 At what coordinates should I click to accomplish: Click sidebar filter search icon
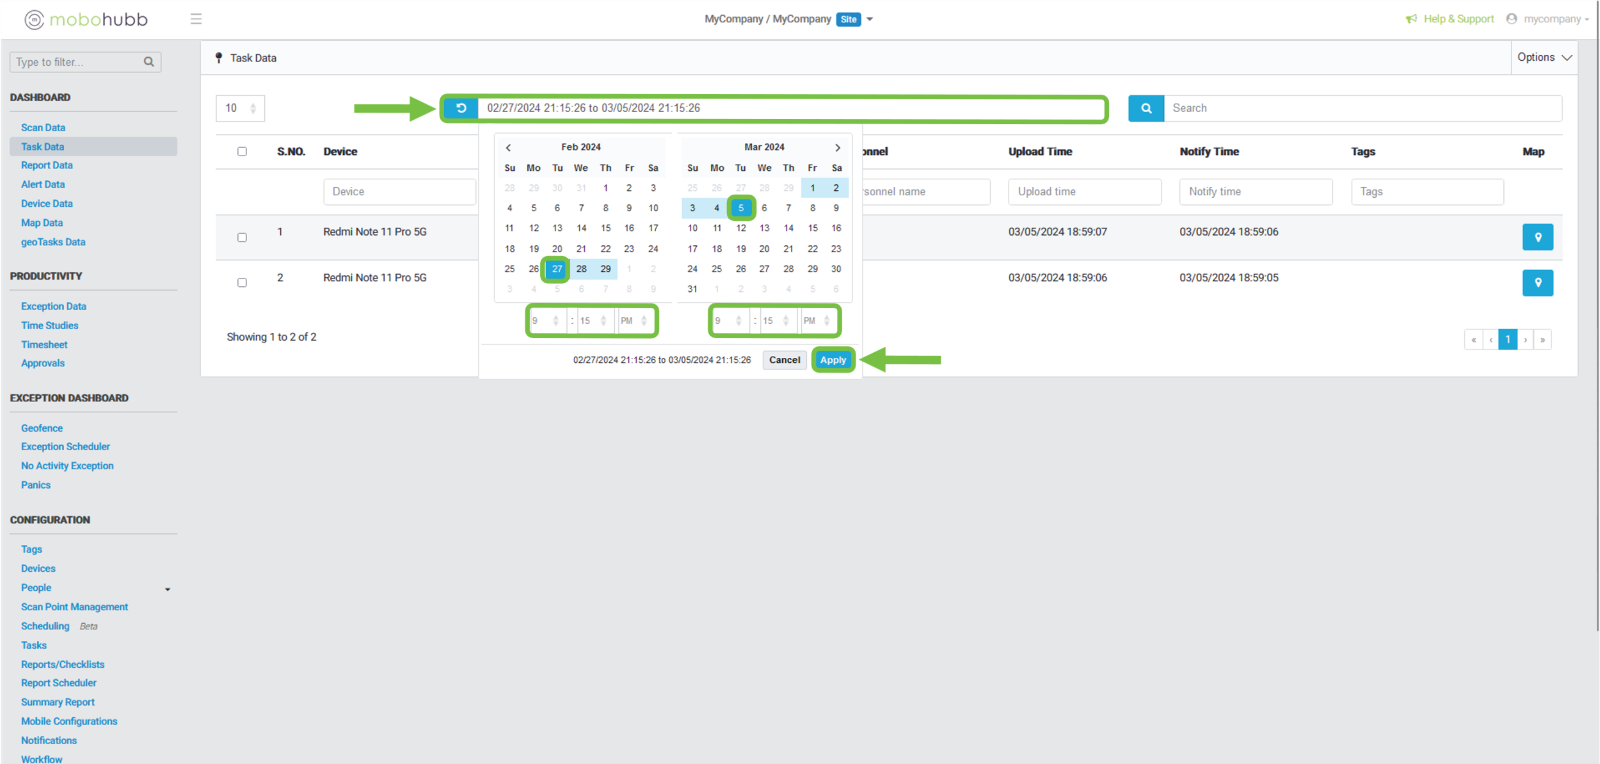point(149,62)
